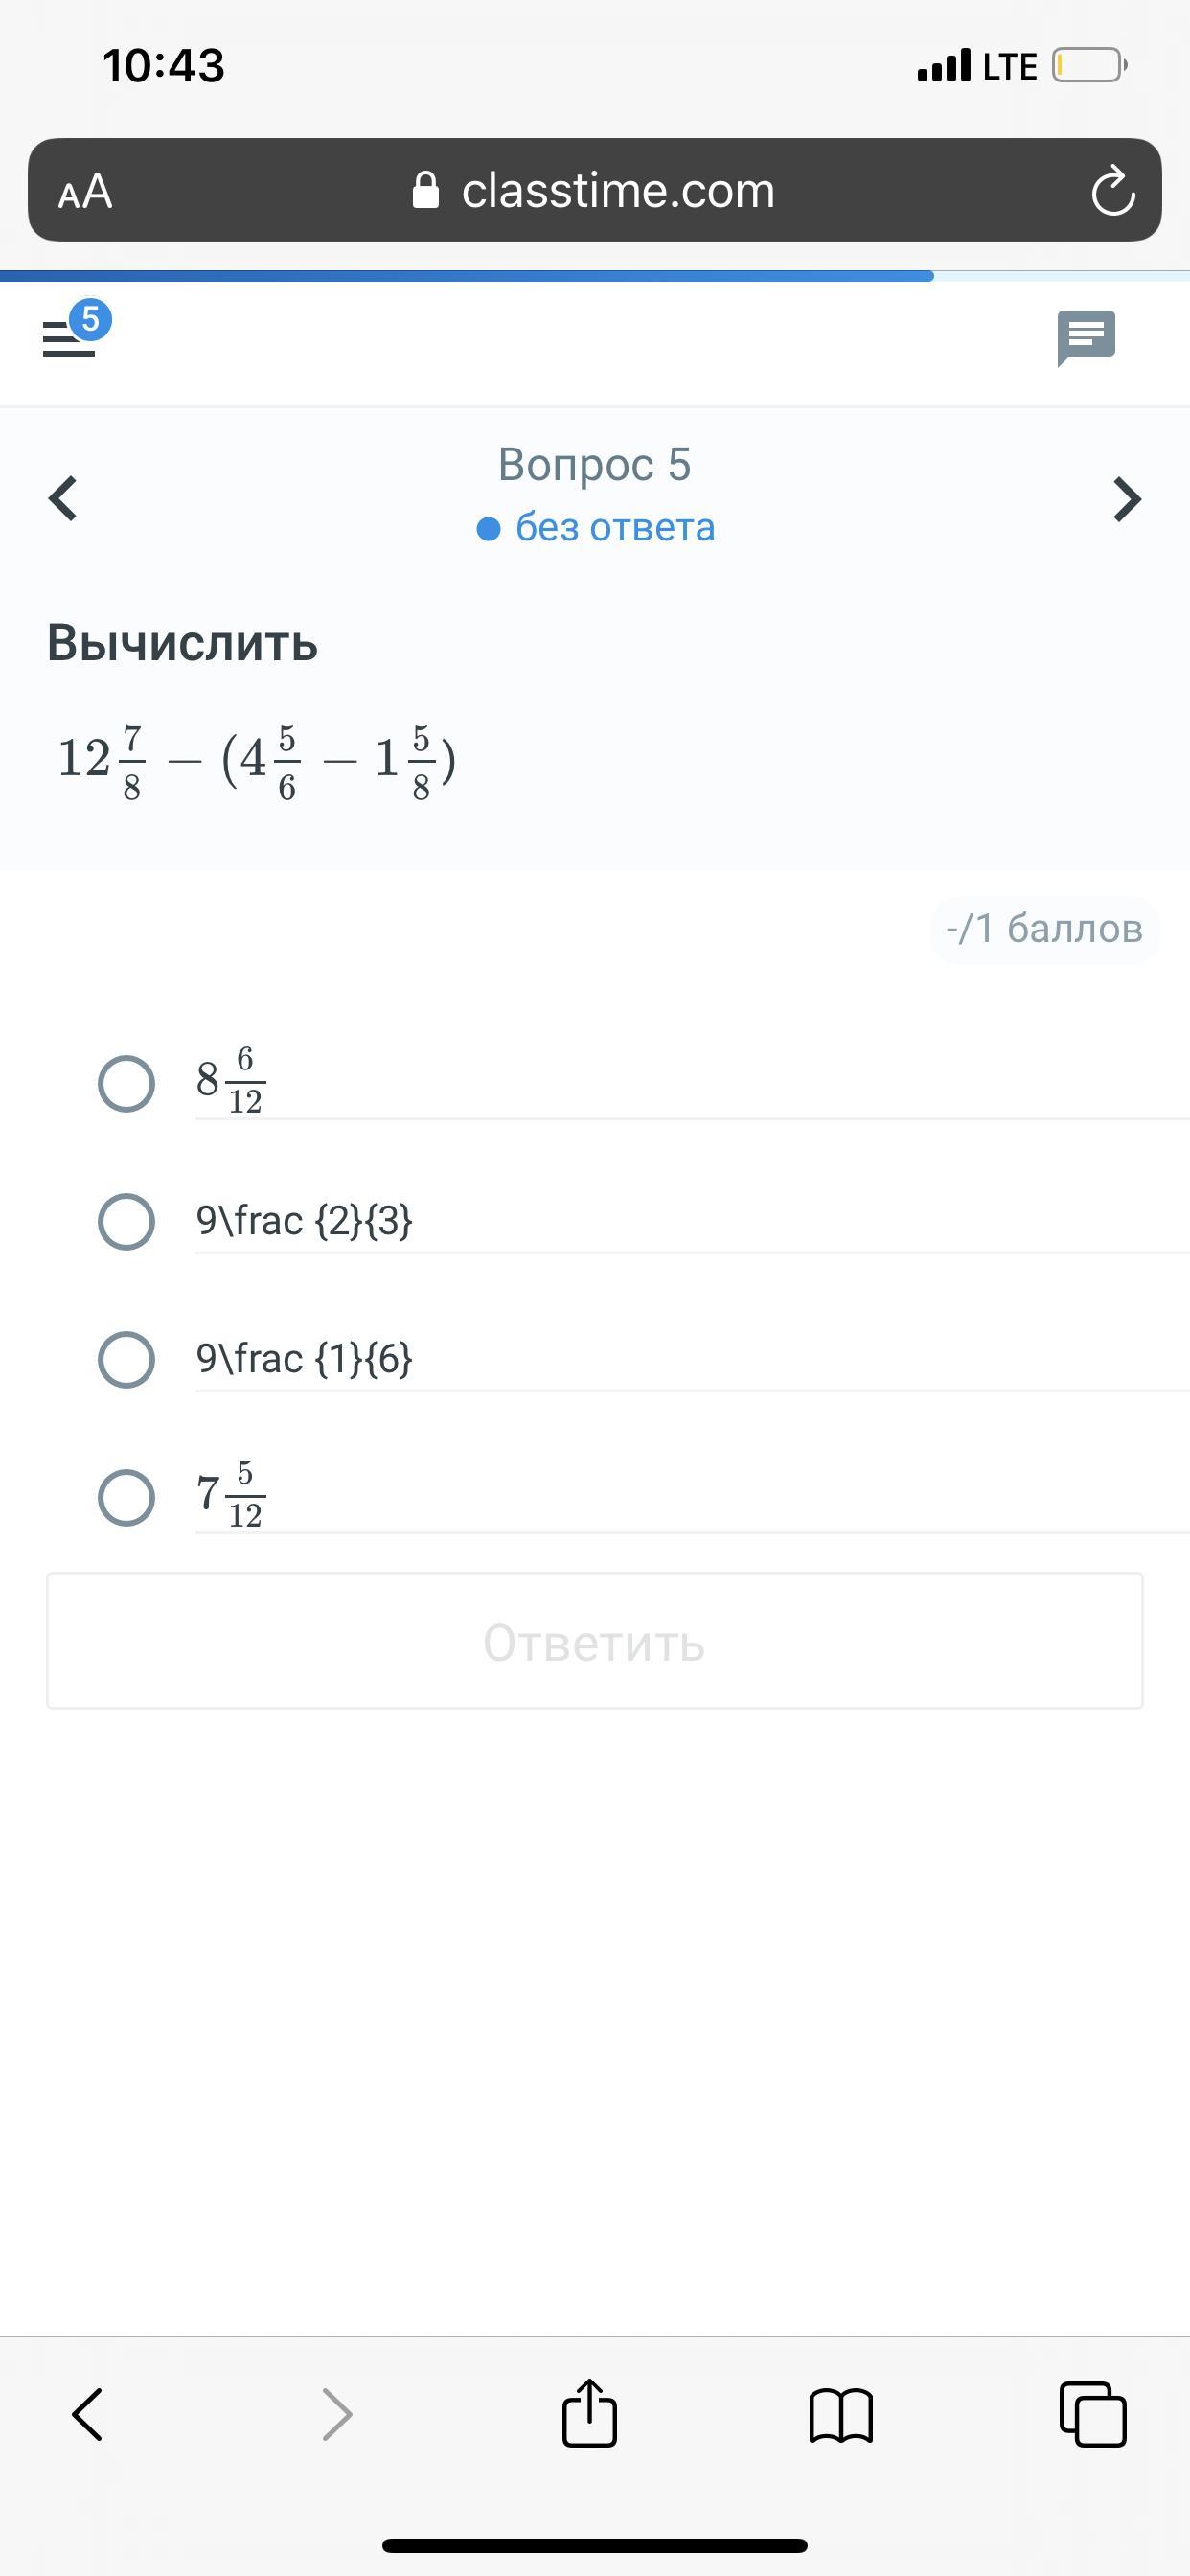Select the answer 9\frac {1}{6}

click(126, 1359)
